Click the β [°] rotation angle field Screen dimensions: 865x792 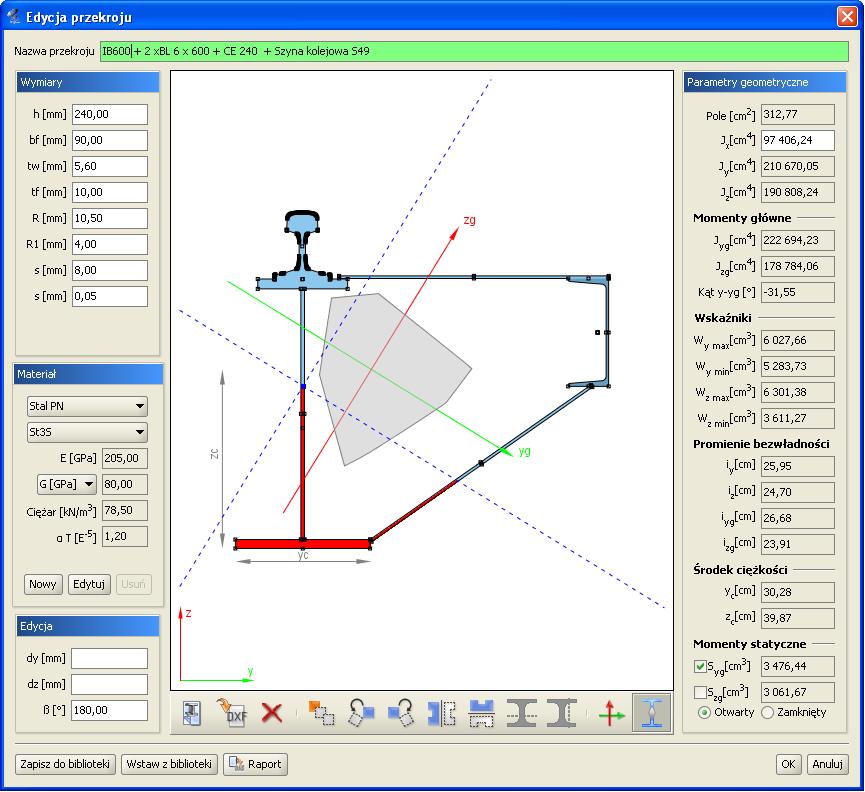click(x=109, y=710)
